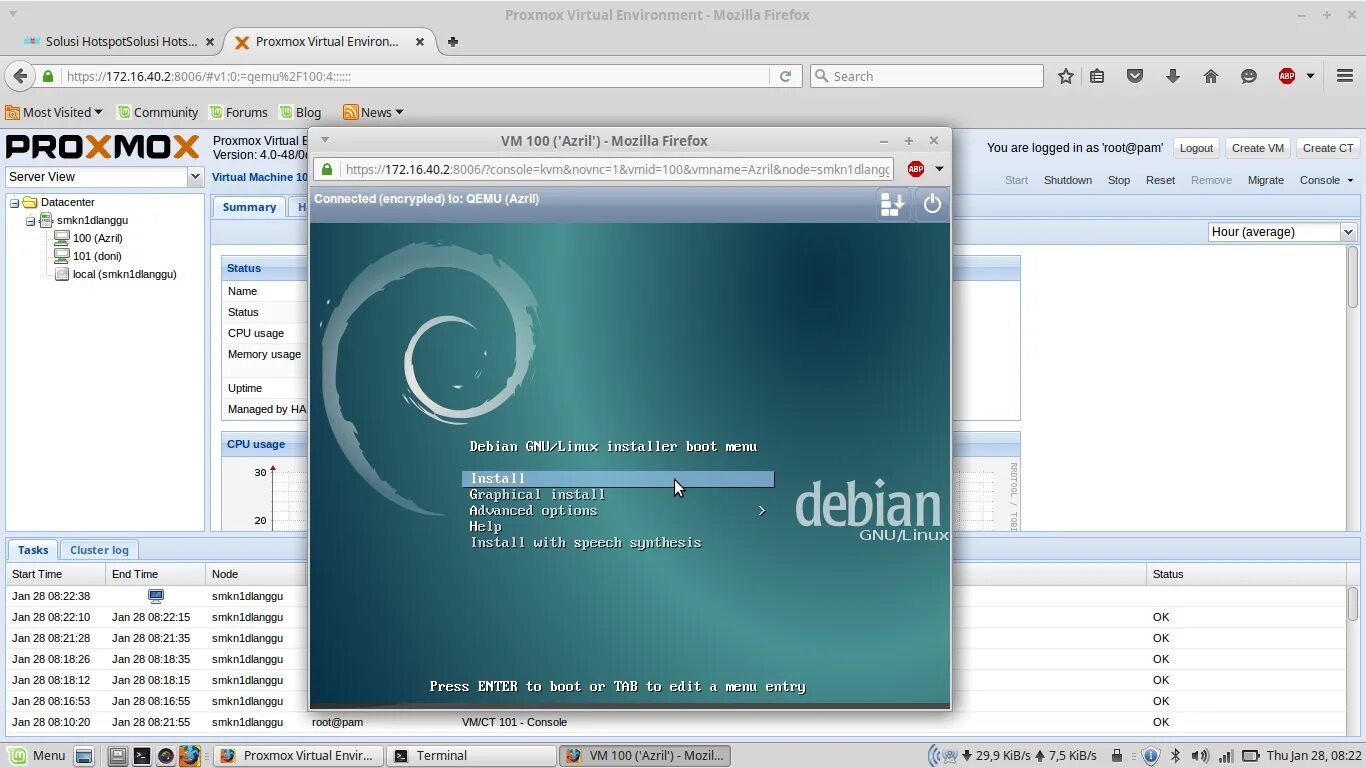The width and height of the screenshot is (1366, 768).
Task: Collapse the Datacenter tree node
Action: (x=15, y=202)
